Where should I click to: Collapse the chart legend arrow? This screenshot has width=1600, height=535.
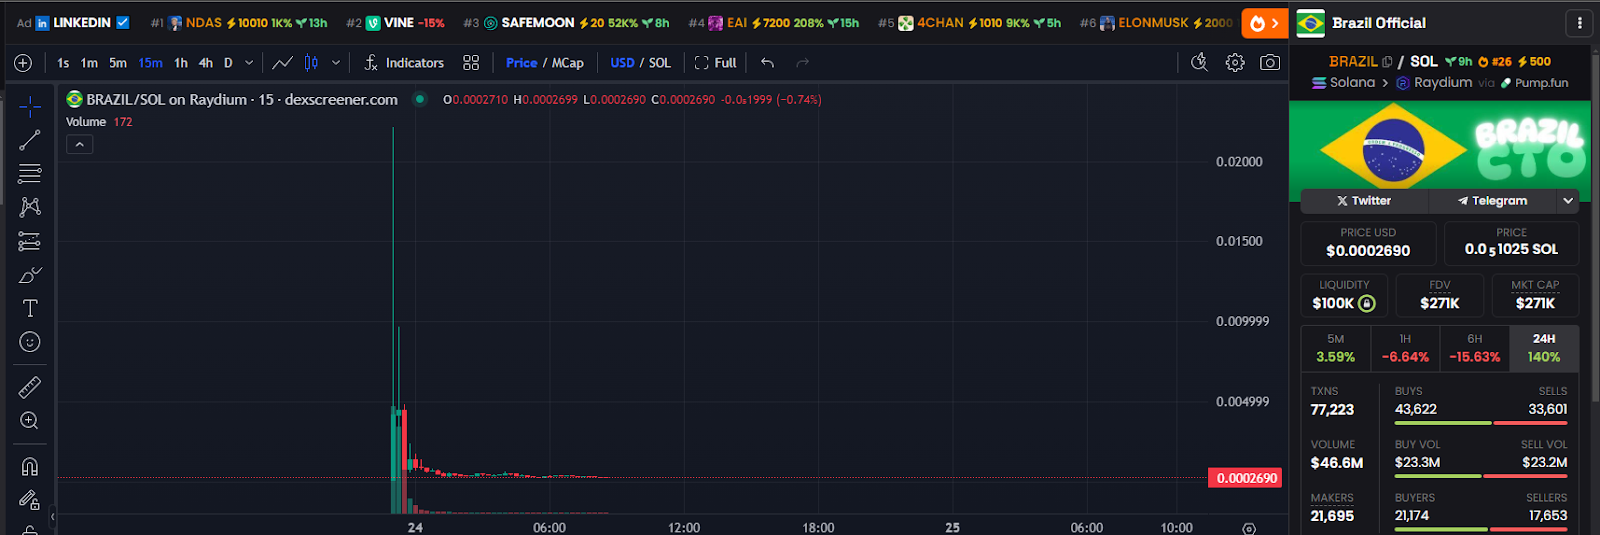[79, 144]
